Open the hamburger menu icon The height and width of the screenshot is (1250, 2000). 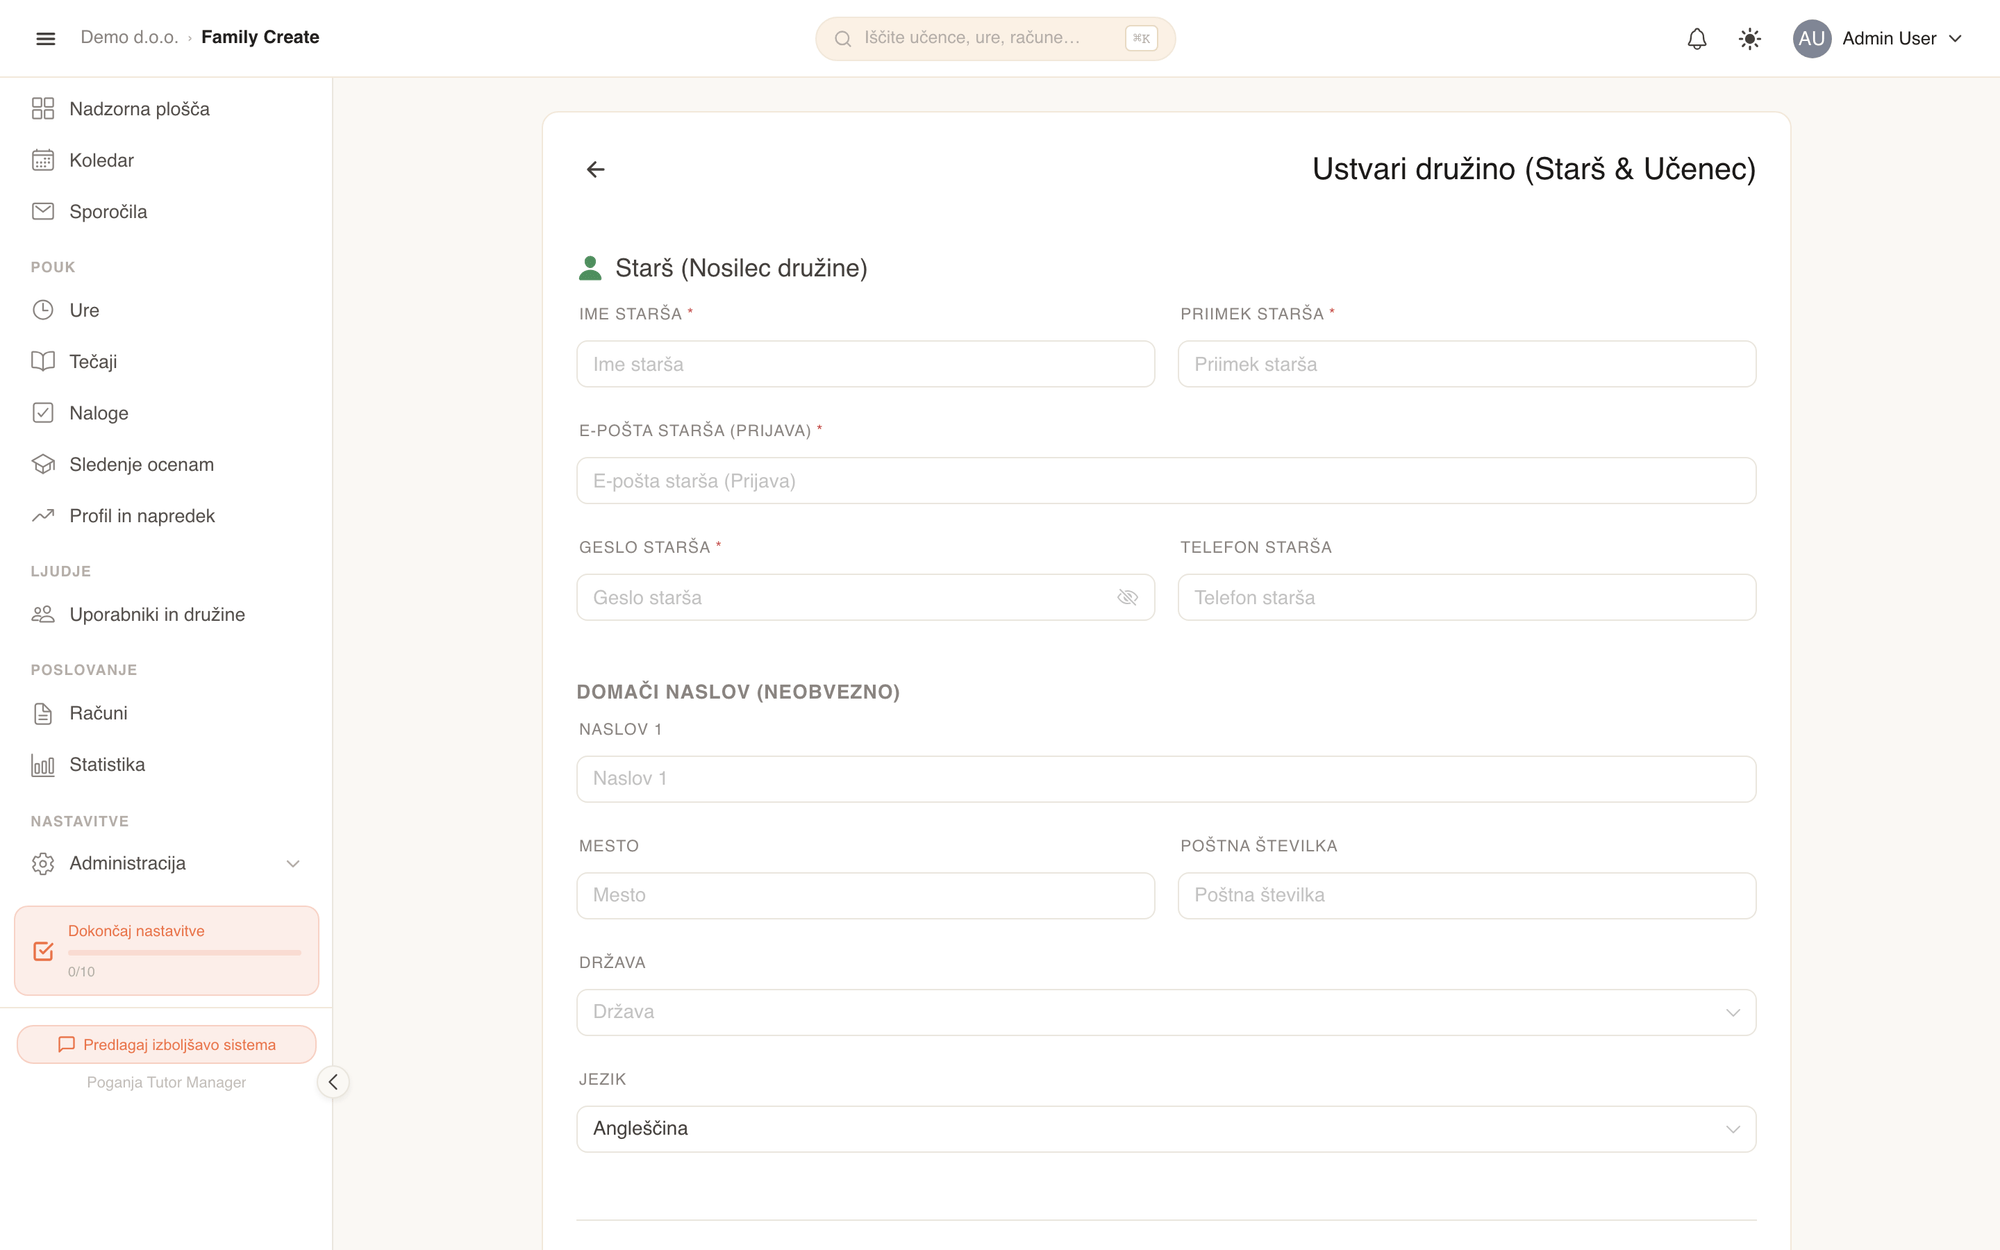pyautogui.click(x=46, y=38)
